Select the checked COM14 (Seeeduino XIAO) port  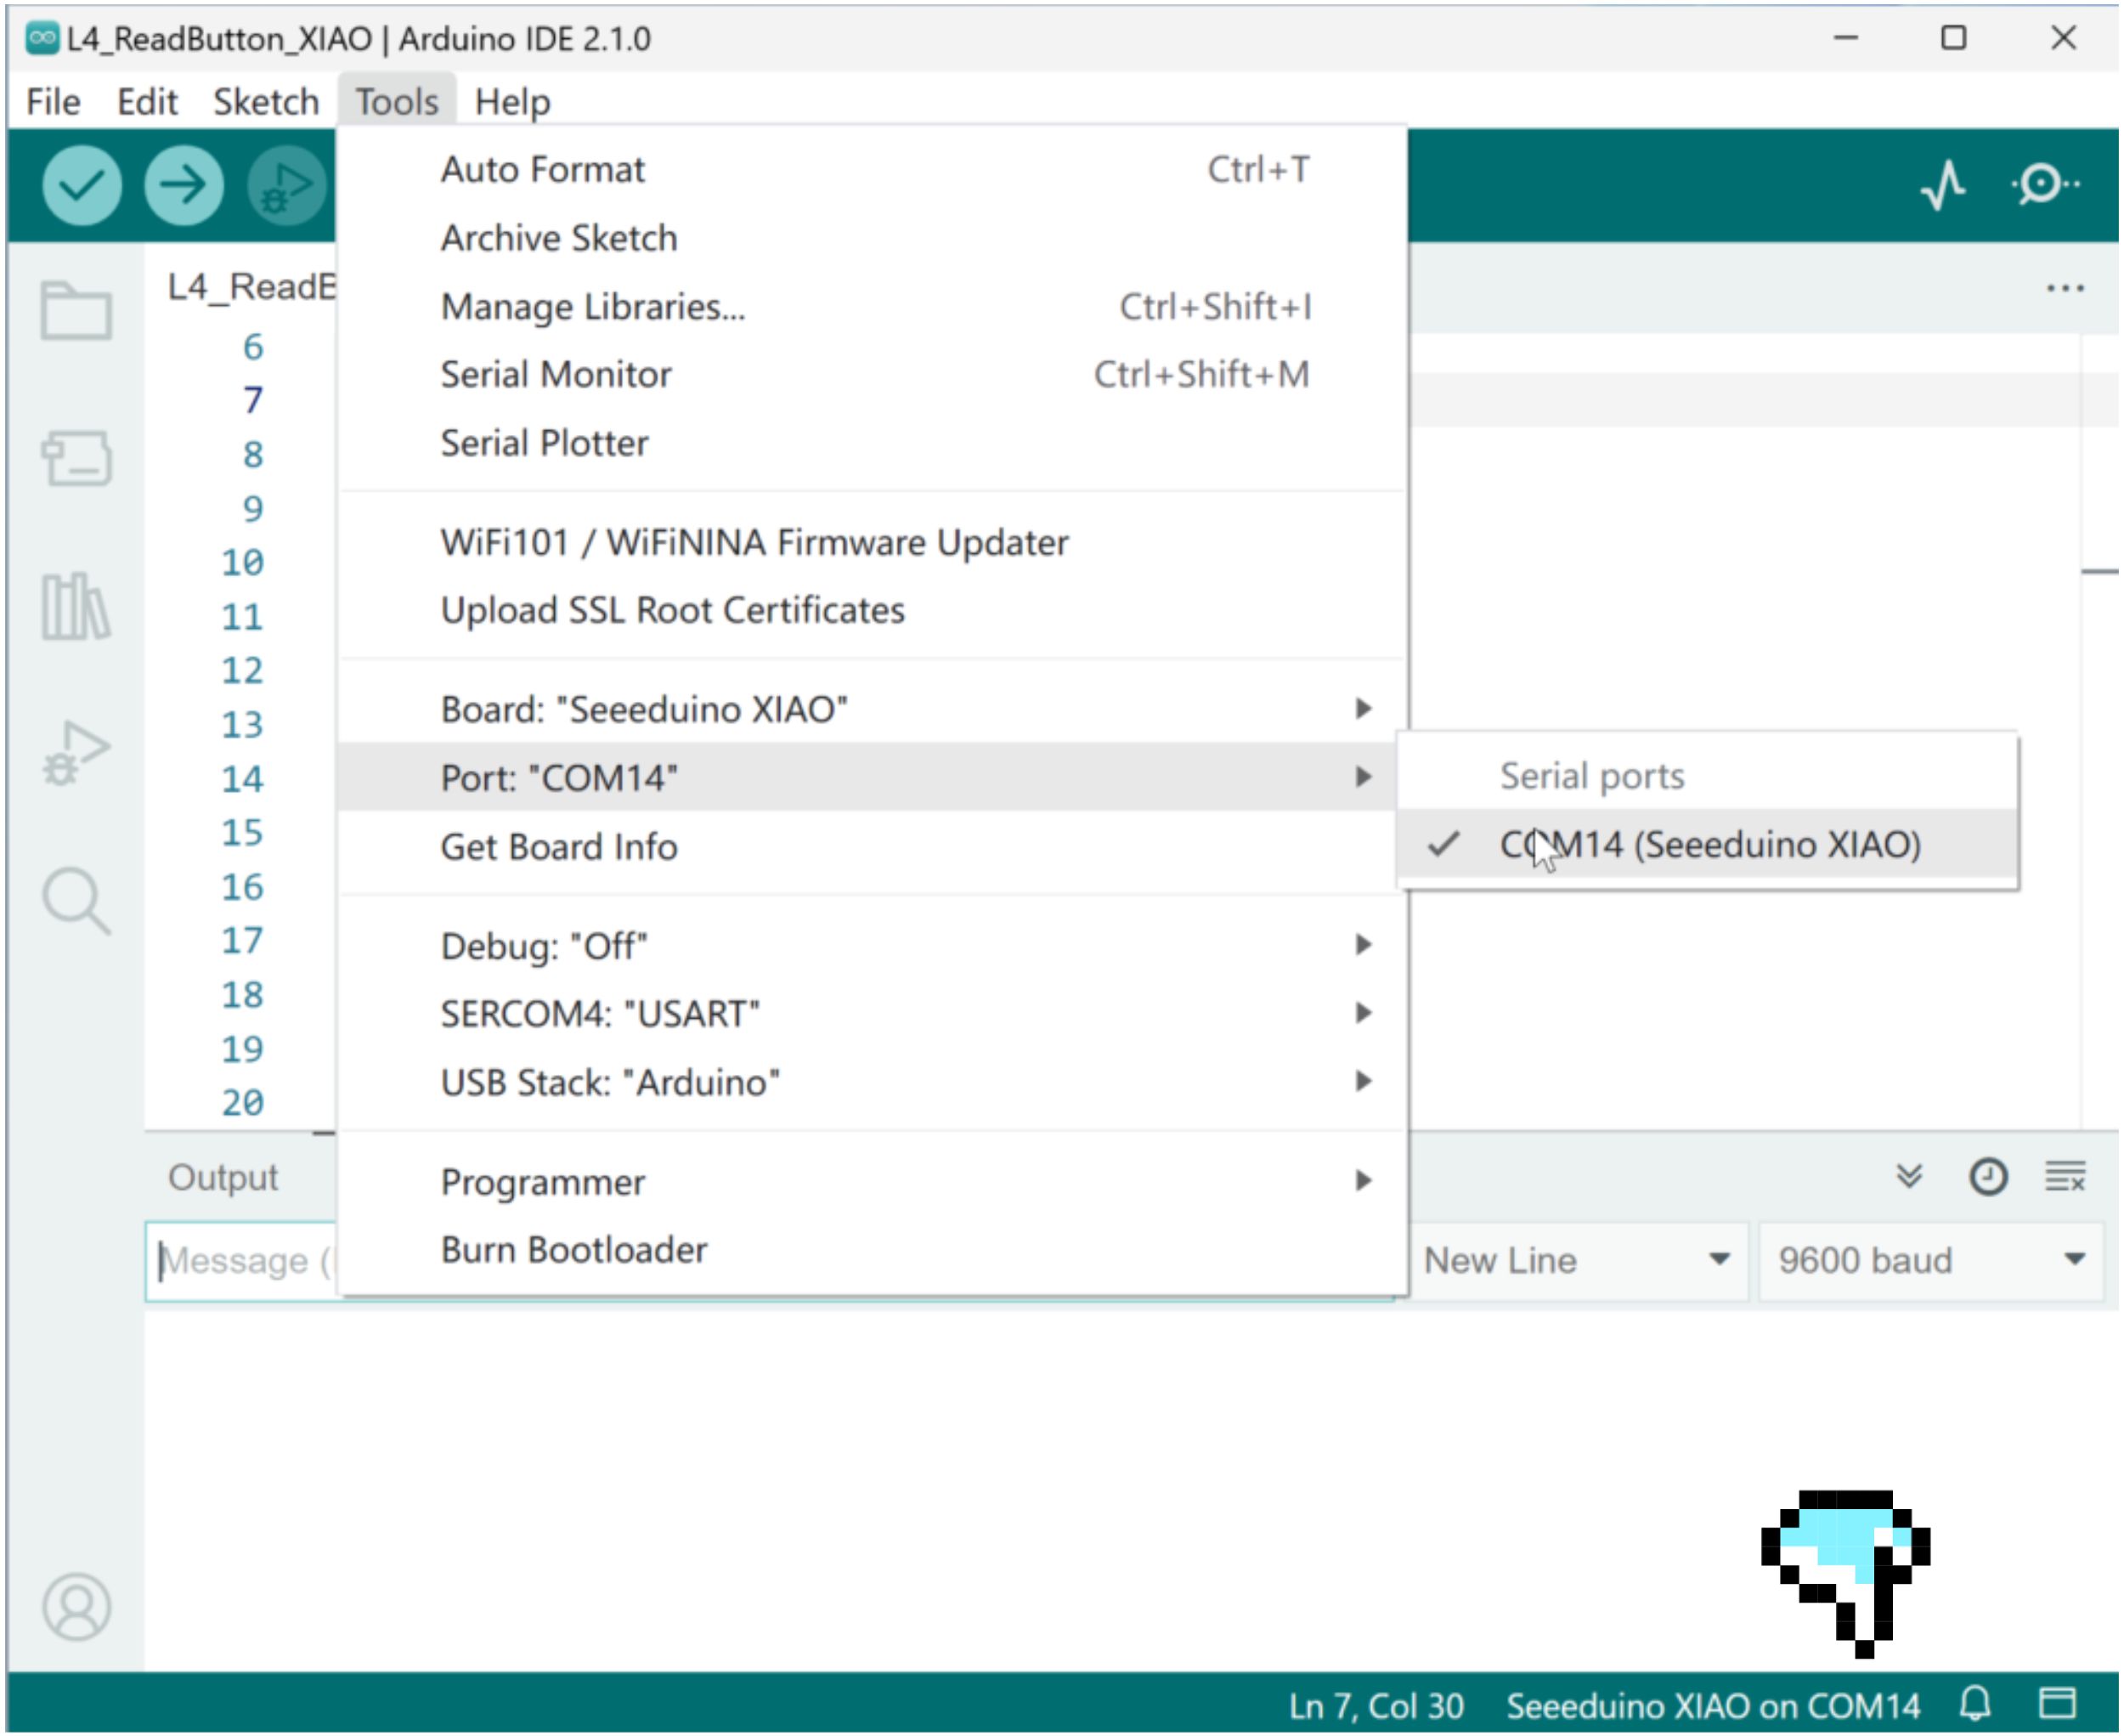(1707, 845)
